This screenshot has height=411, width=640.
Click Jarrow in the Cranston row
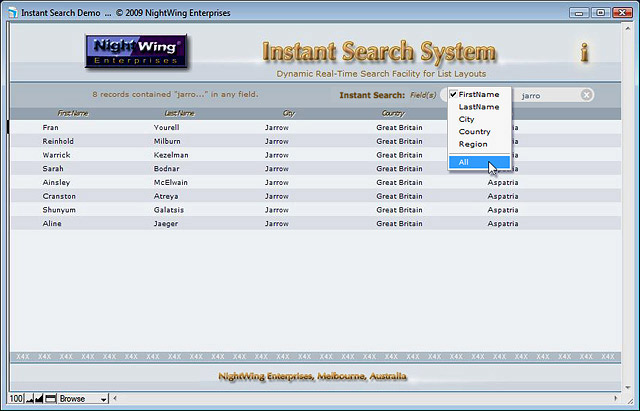(277, 196)
